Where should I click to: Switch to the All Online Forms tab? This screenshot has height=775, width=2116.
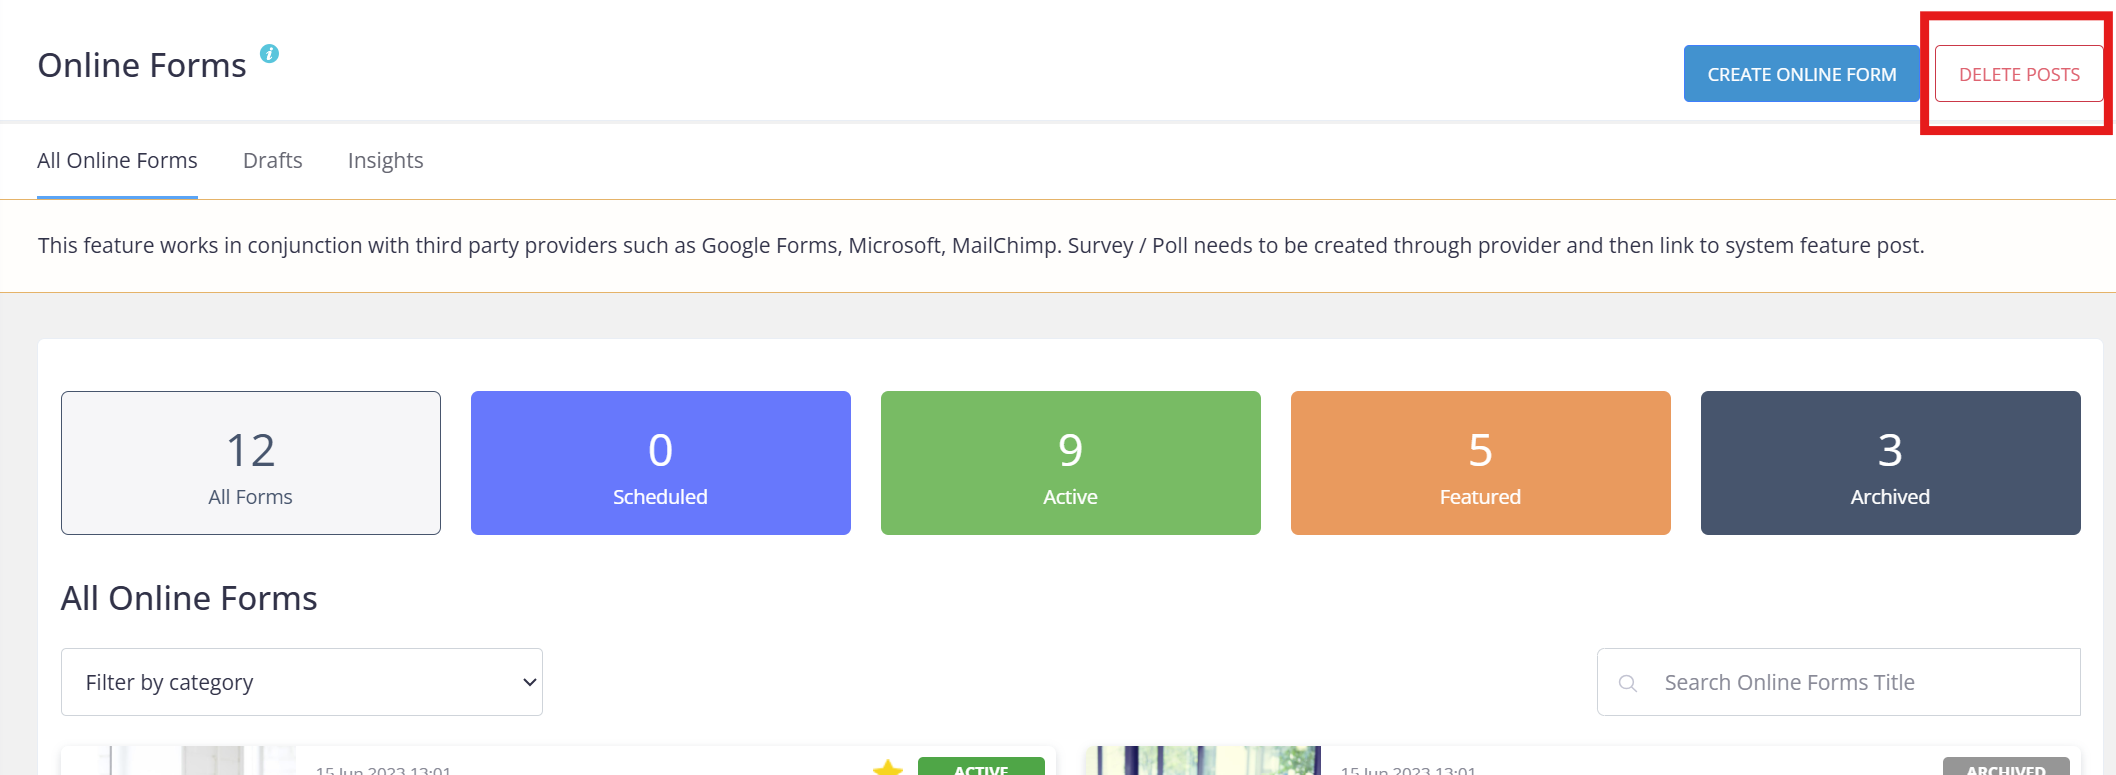[x=117, y=161]
